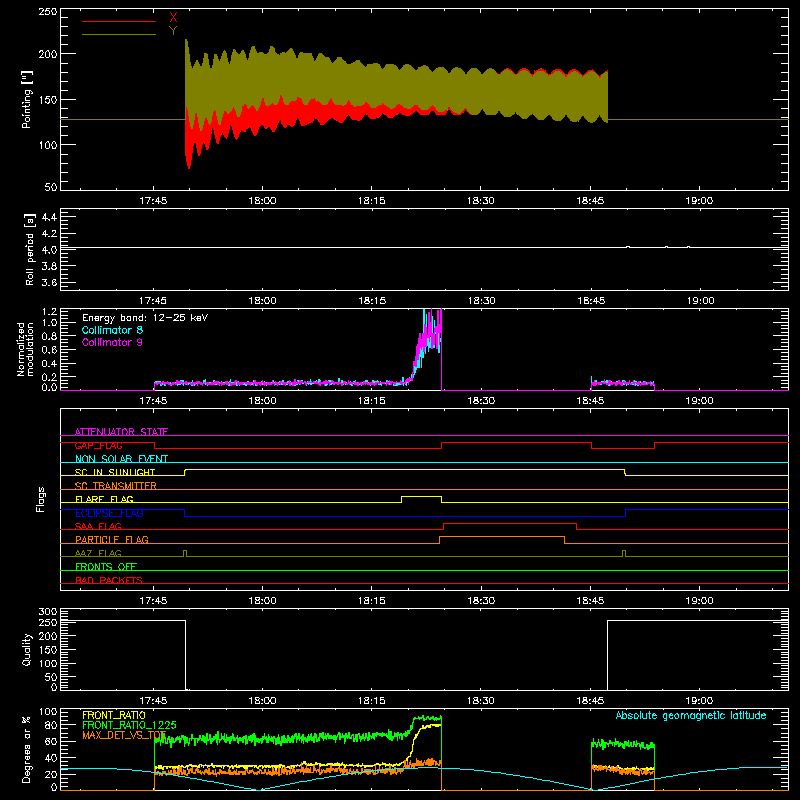Screen dimensions: 800x800
Task: Click the 100 tick on the Quality axis
Action: tap(48, 664)
